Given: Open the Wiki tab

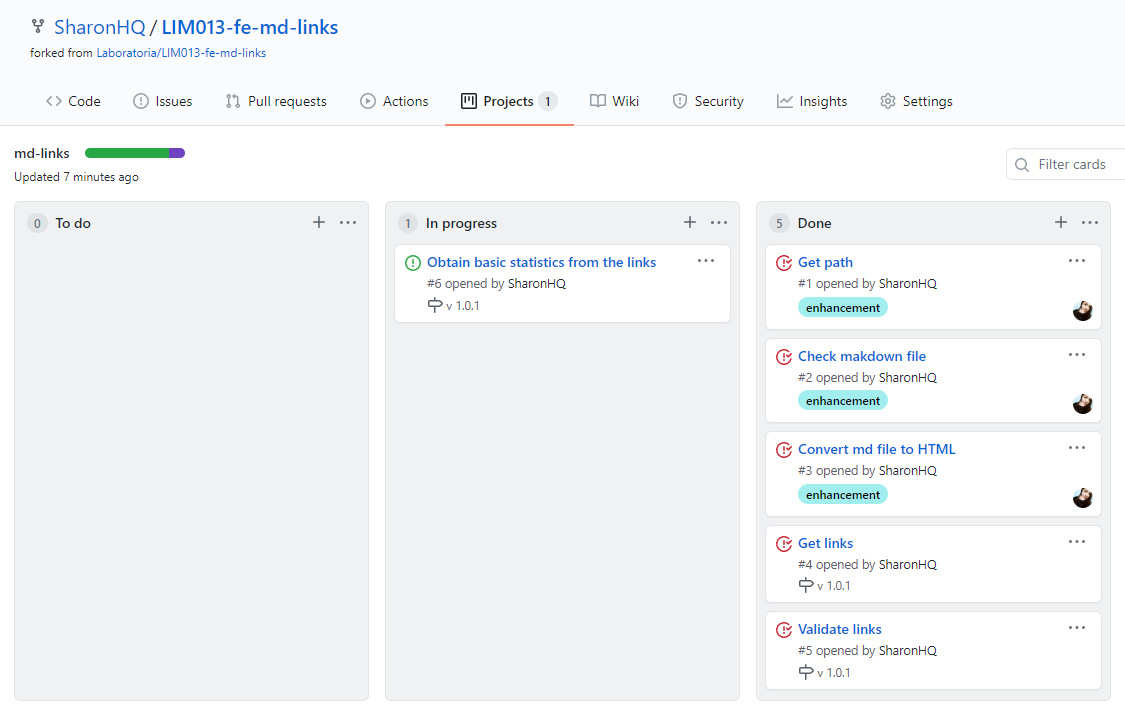Looking at the screenshot, I should tap(614, 101).
